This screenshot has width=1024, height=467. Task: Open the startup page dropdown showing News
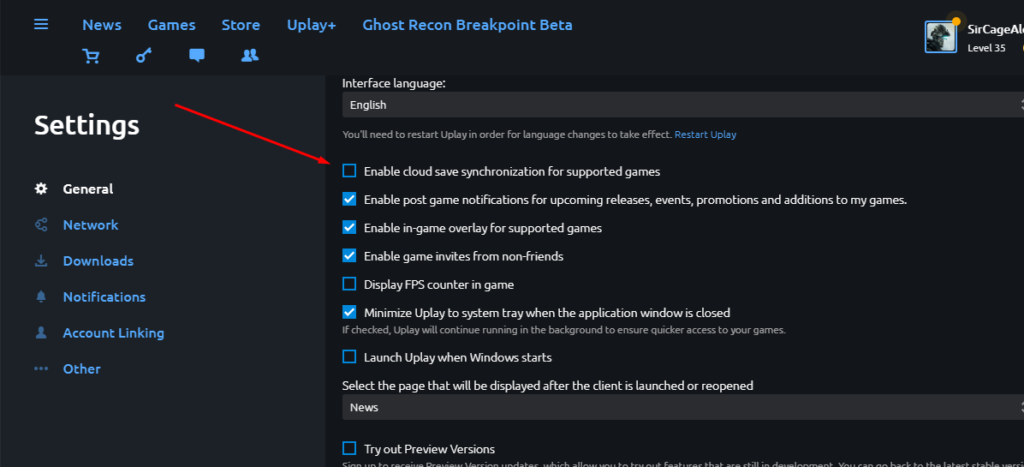click(682, 407)
